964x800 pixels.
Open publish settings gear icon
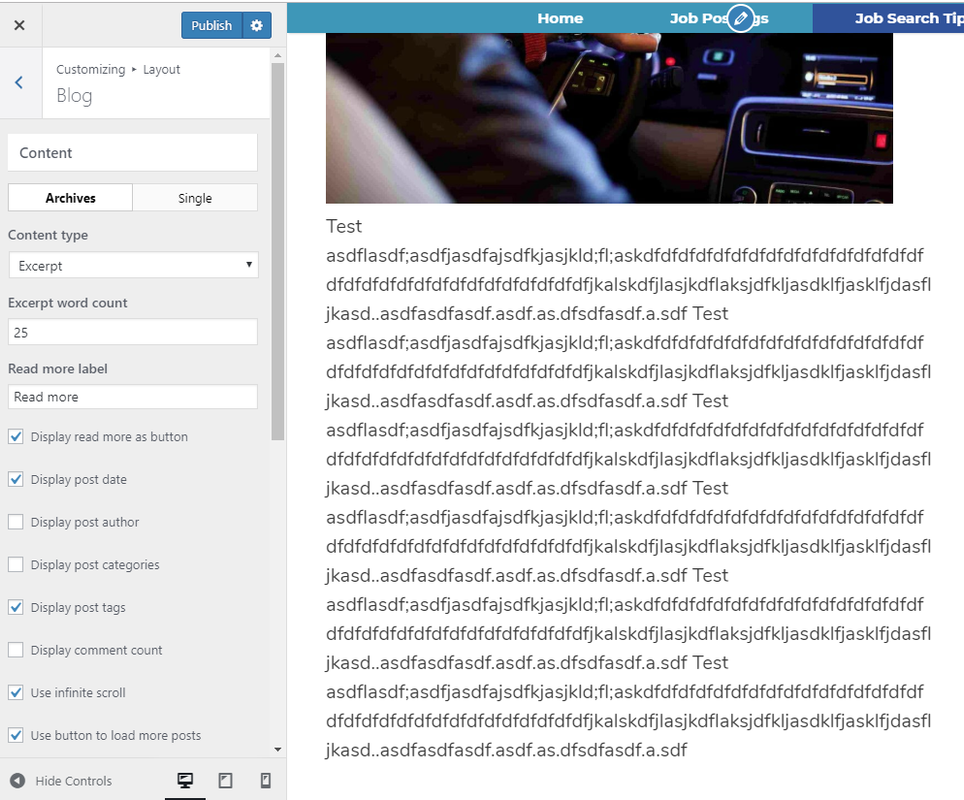(x=257, y=25)
